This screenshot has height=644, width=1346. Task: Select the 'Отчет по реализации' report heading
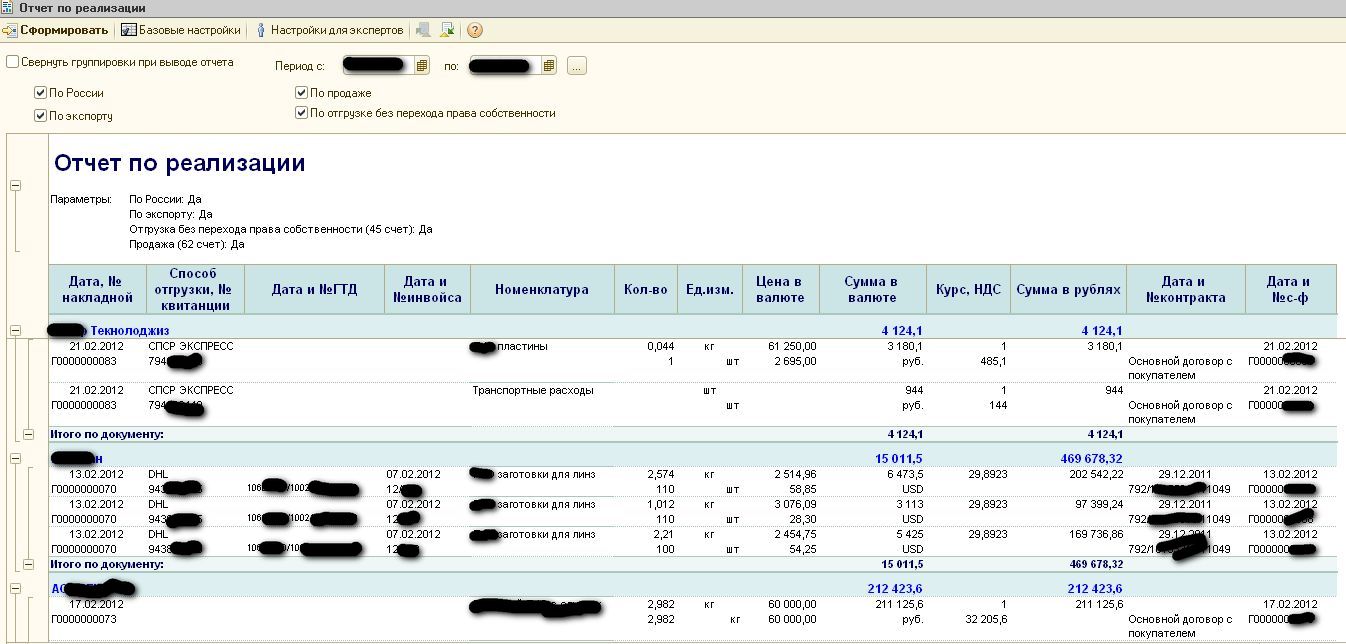pyautogui.click(x=180, y=163)
